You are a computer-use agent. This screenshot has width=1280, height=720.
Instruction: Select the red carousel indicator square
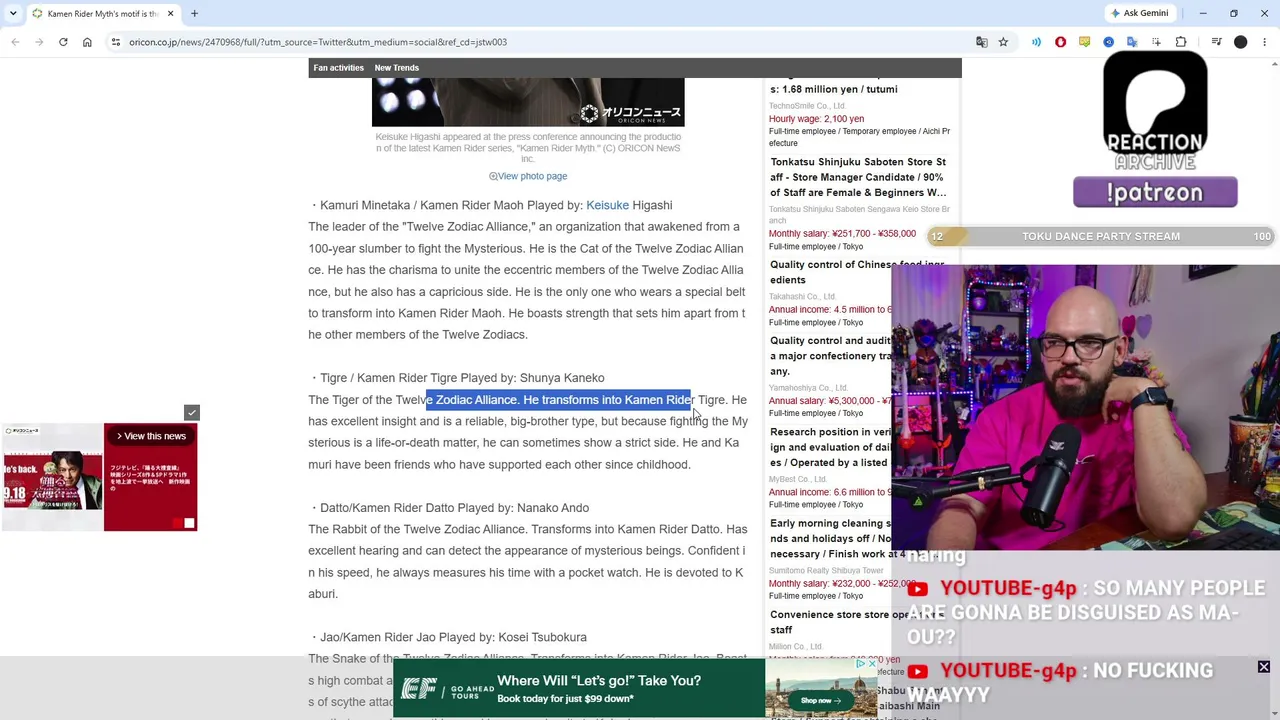[178, 523]
